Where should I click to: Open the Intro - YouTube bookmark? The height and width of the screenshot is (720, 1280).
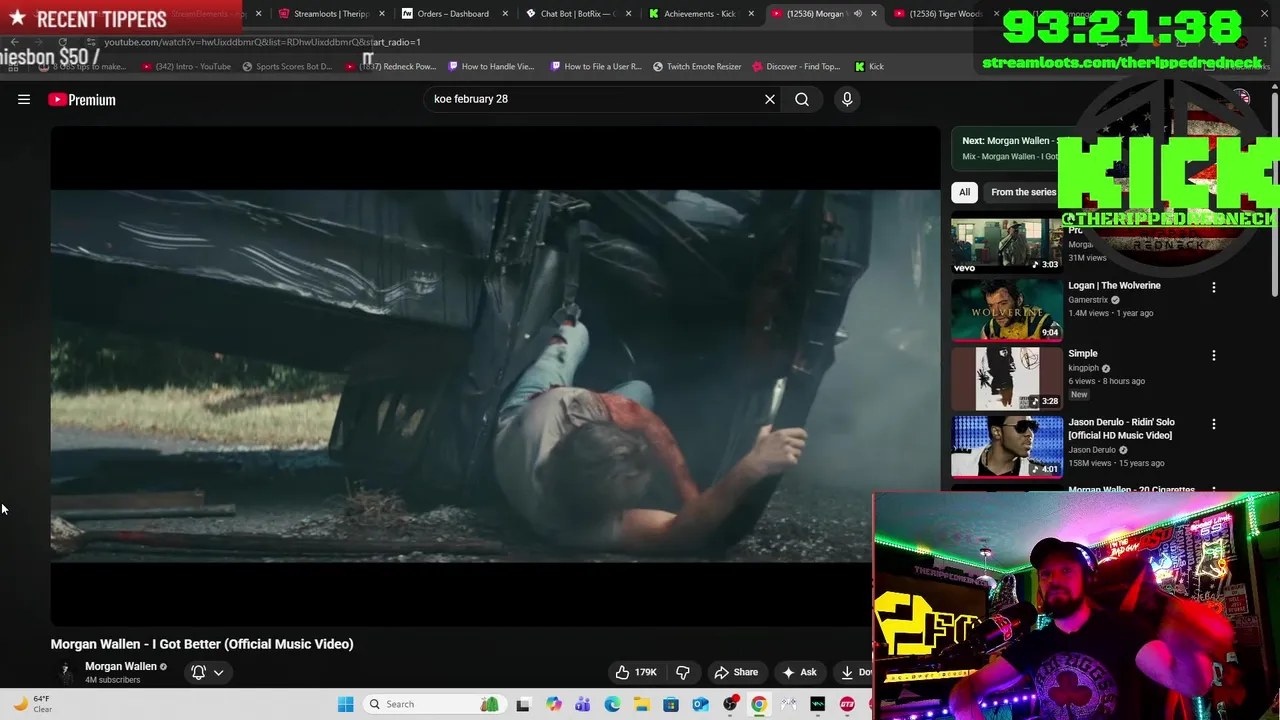(186, 66)
